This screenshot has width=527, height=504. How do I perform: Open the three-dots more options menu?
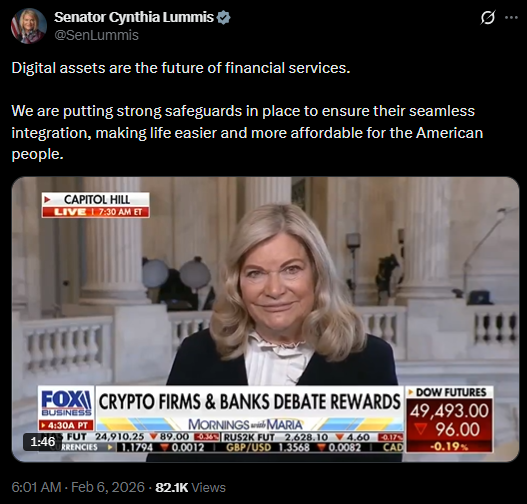coord(511,17)
